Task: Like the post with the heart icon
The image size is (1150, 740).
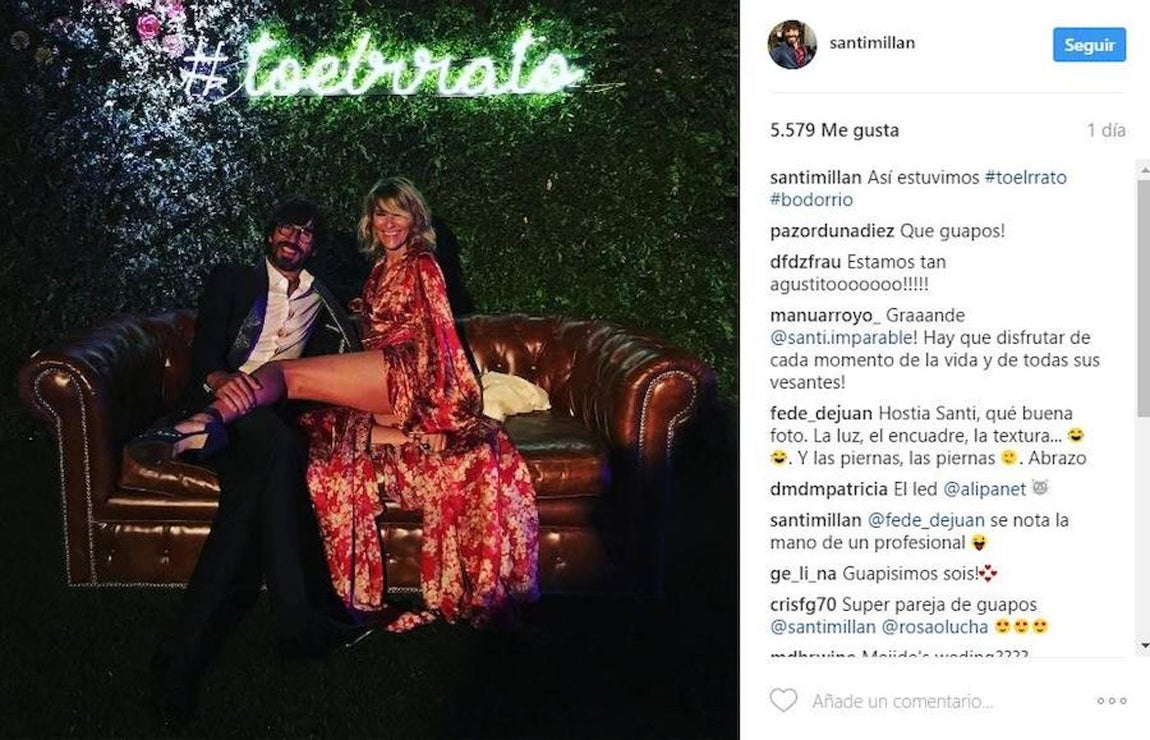Action: pos(783,700)
